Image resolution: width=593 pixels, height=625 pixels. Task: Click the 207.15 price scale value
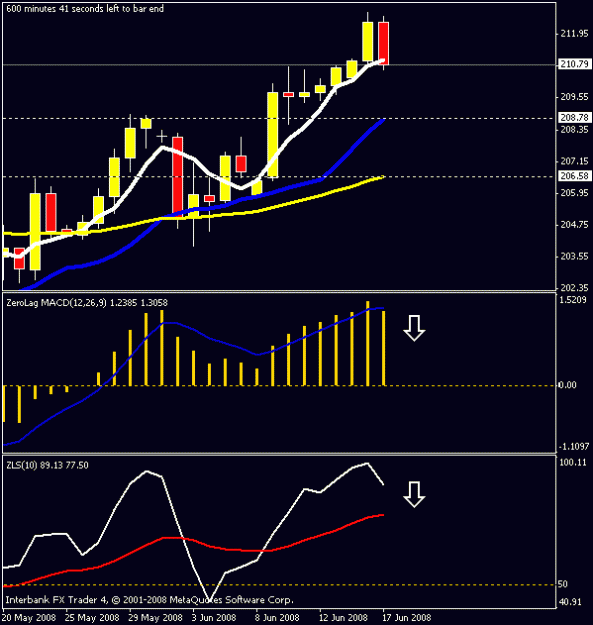[x=574, y=161]
